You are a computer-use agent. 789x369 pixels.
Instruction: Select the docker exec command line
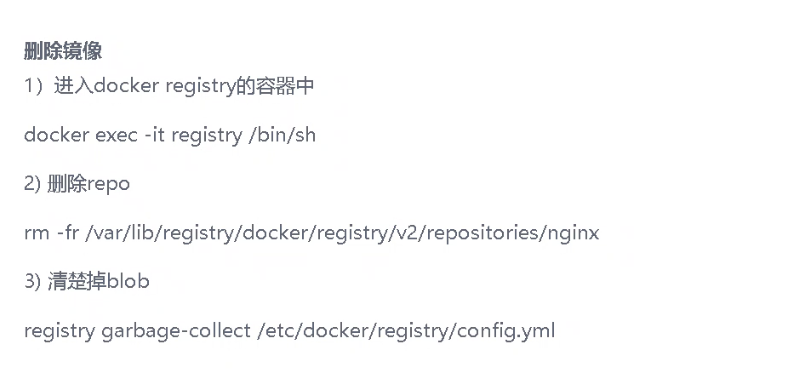click(170, 135)
